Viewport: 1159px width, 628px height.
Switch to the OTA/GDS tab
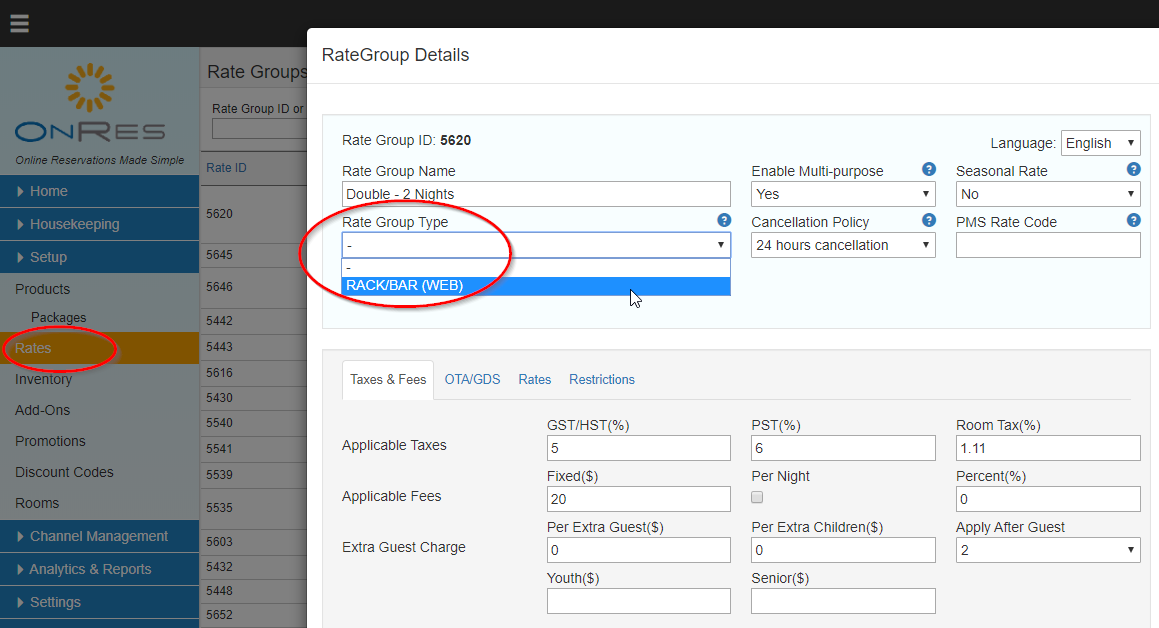tap(472, 380)
